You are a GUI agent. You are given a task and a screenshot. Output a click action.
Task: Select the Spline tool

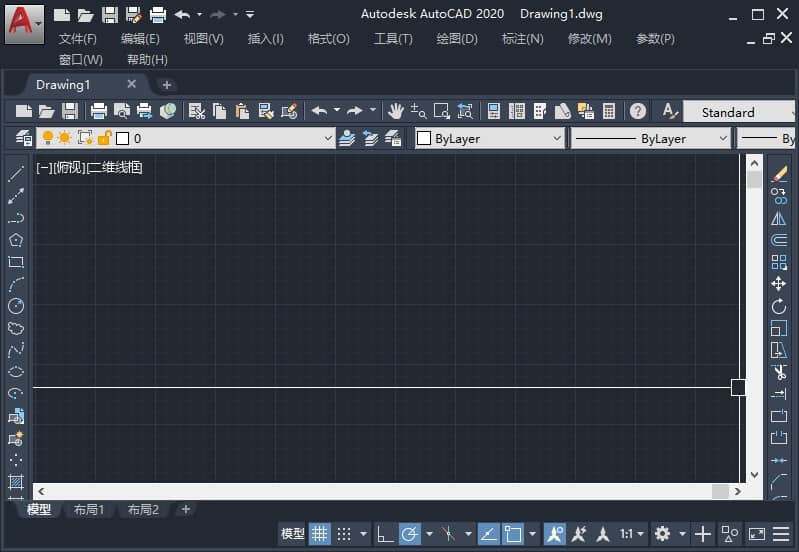point(16,350)
